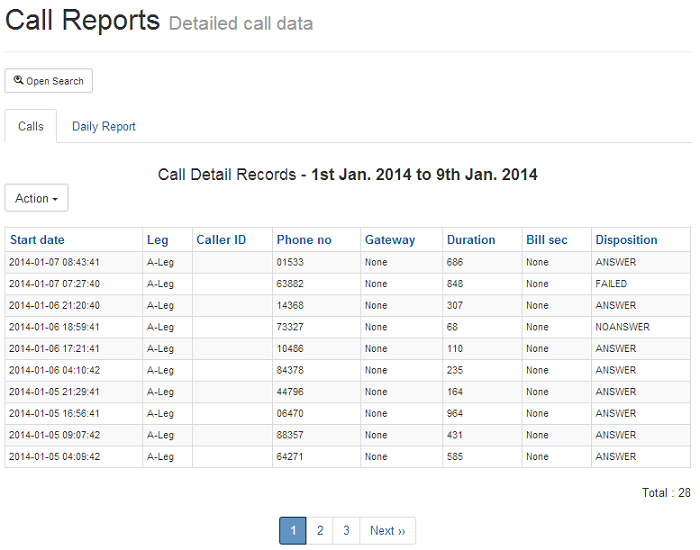Select start date 2014-01-06 17:21:41
This screenshot has height=550, width=700.
54,348
